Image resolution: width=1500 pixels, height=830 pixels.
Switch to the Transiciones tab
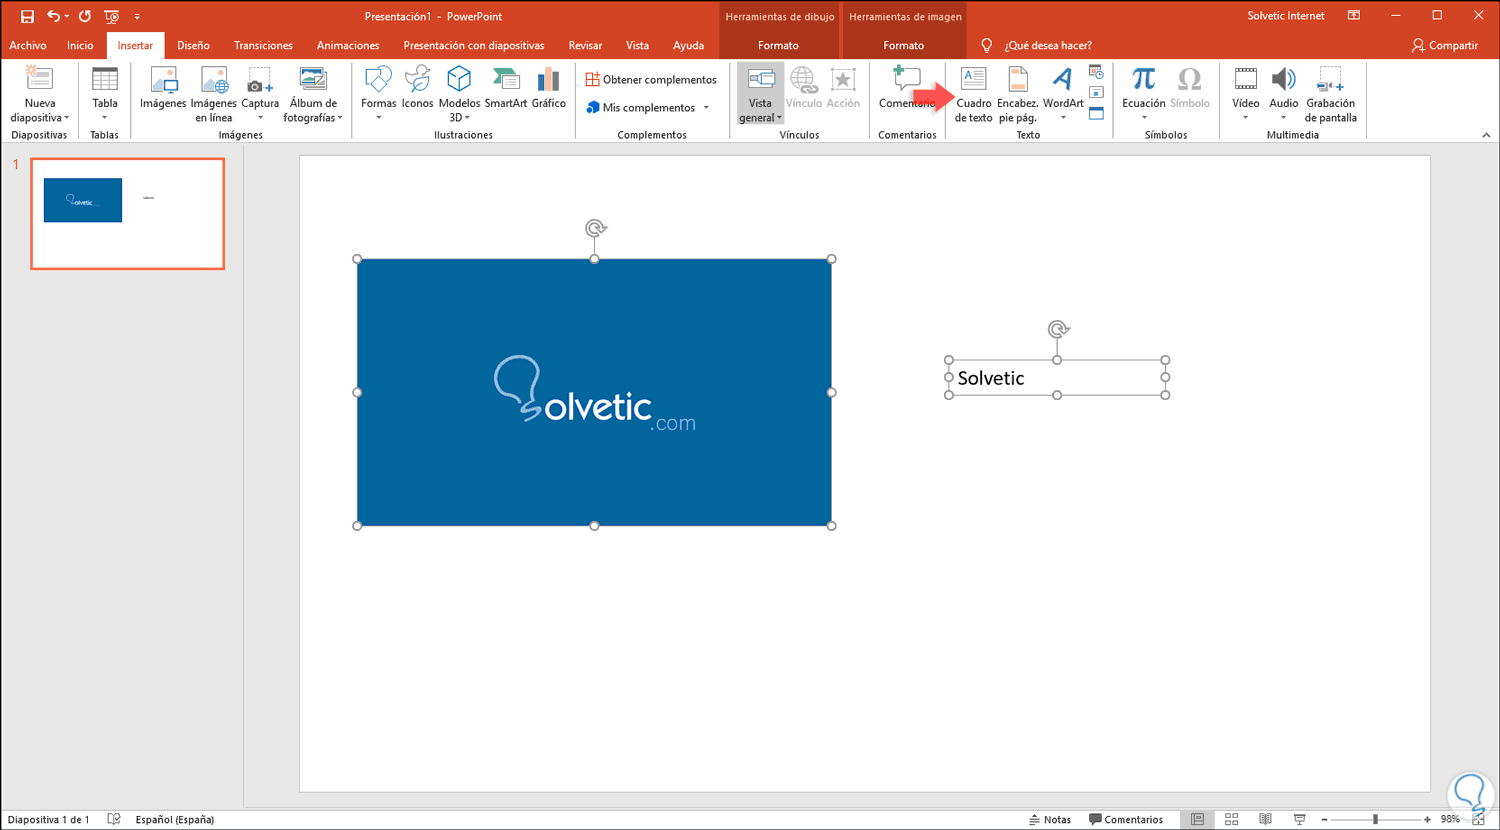263,45
